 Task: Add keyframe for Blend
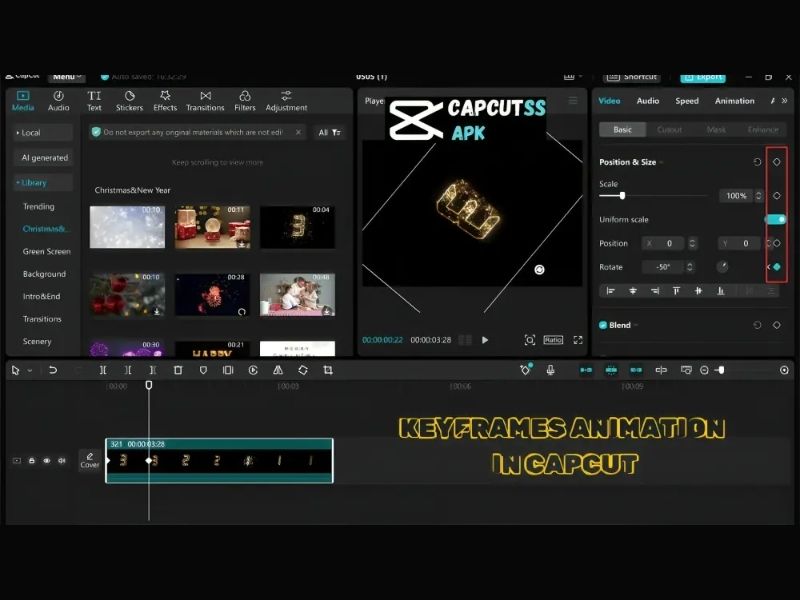pos(777,325)
